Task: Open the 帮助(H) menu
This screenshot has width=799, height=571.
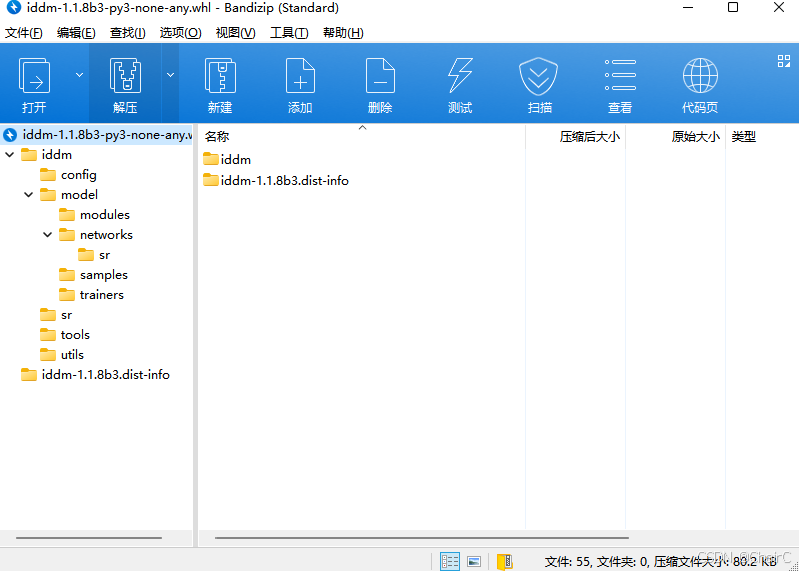Action: [343, 33]
